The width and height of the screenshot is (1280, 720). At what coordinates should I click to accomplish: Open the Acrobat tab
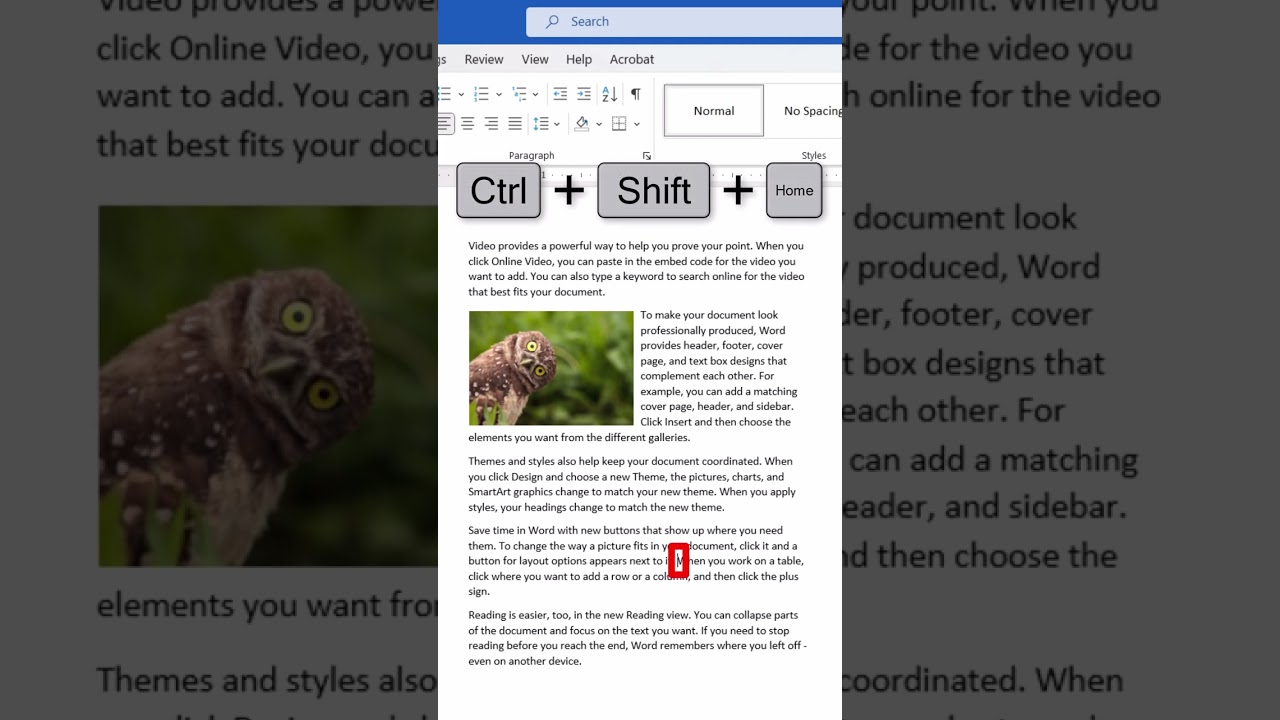(x=632, y=59)
